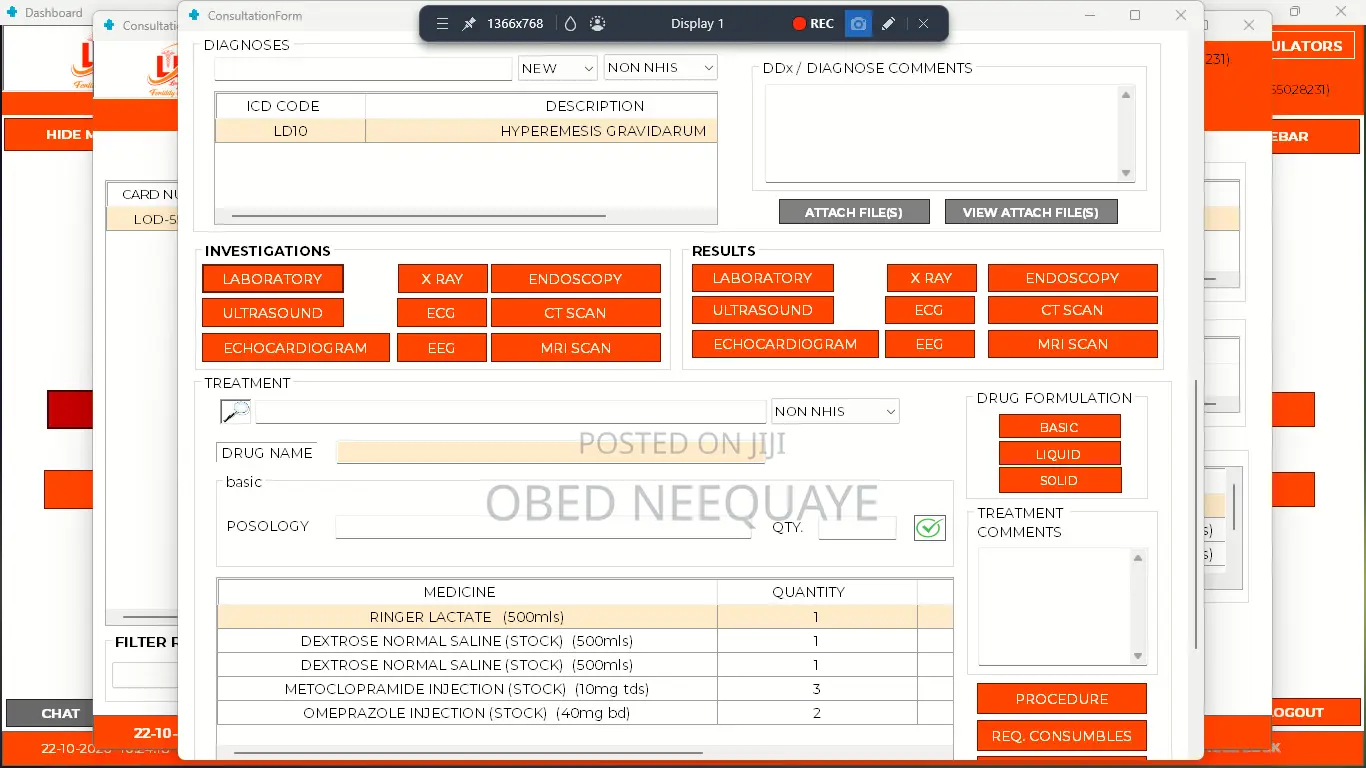
Task: Focus the DRUG NAME input field
Action: pyautogui.click(x=551, y=452)
